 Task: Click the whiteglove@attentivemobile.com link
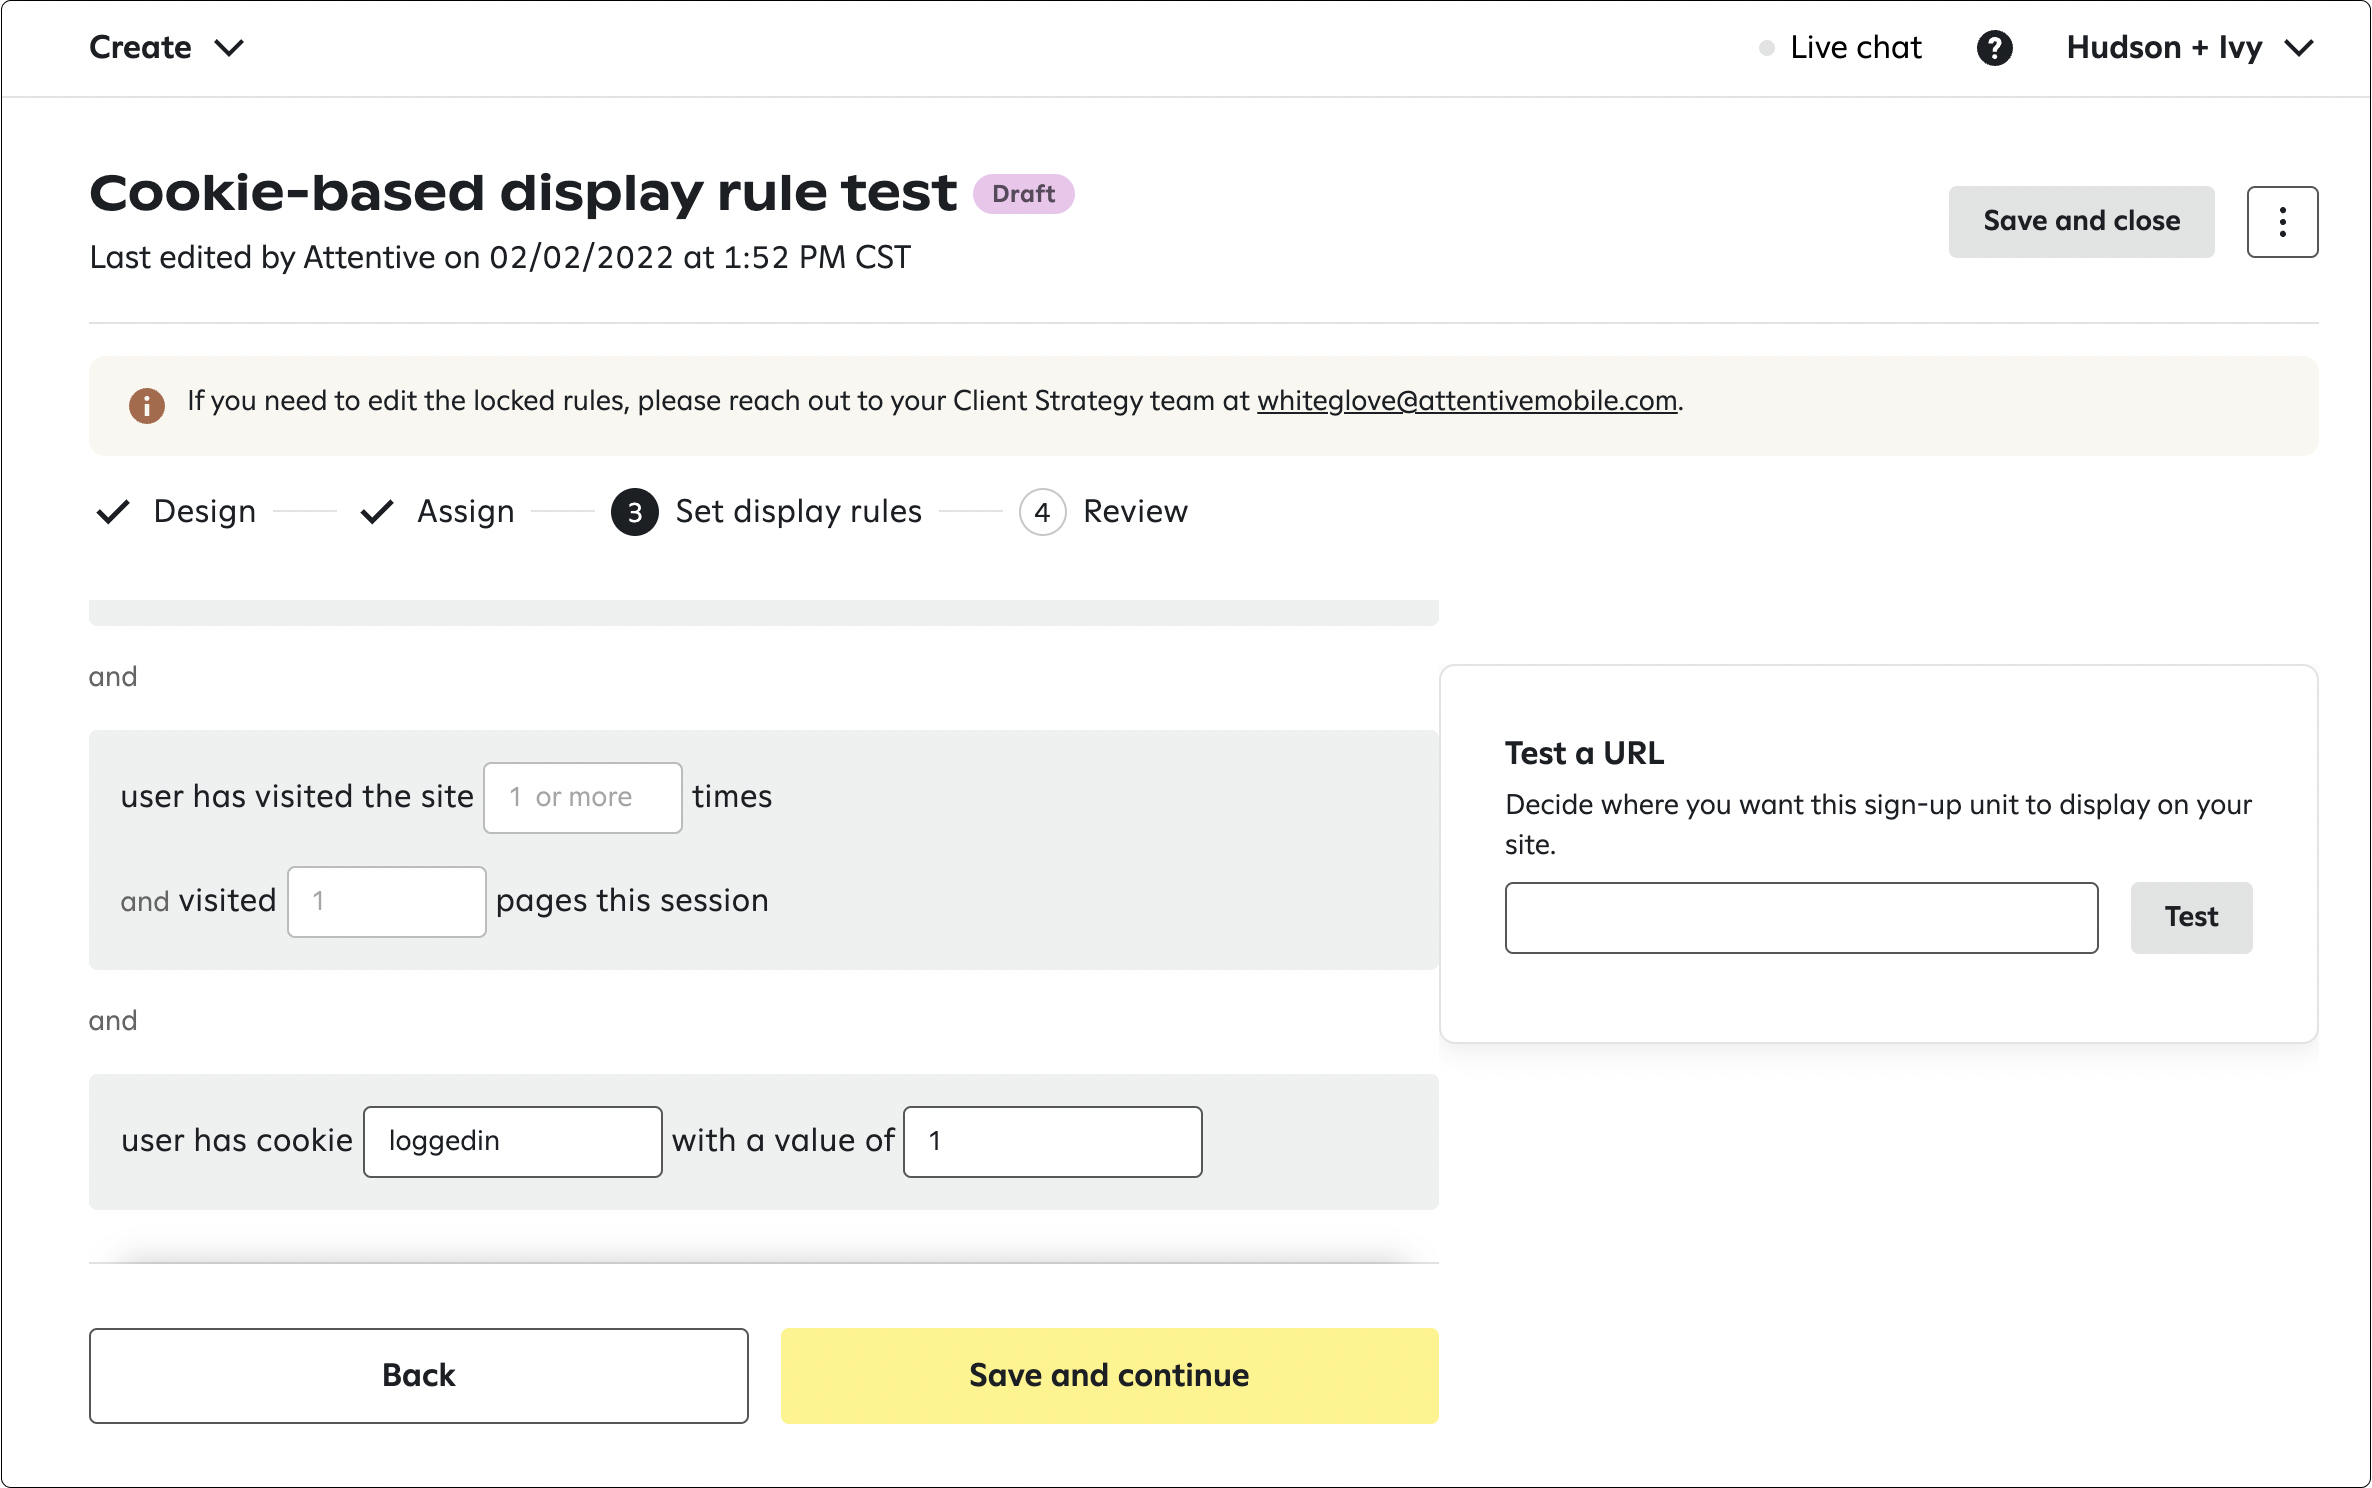tap(1467, 401)
